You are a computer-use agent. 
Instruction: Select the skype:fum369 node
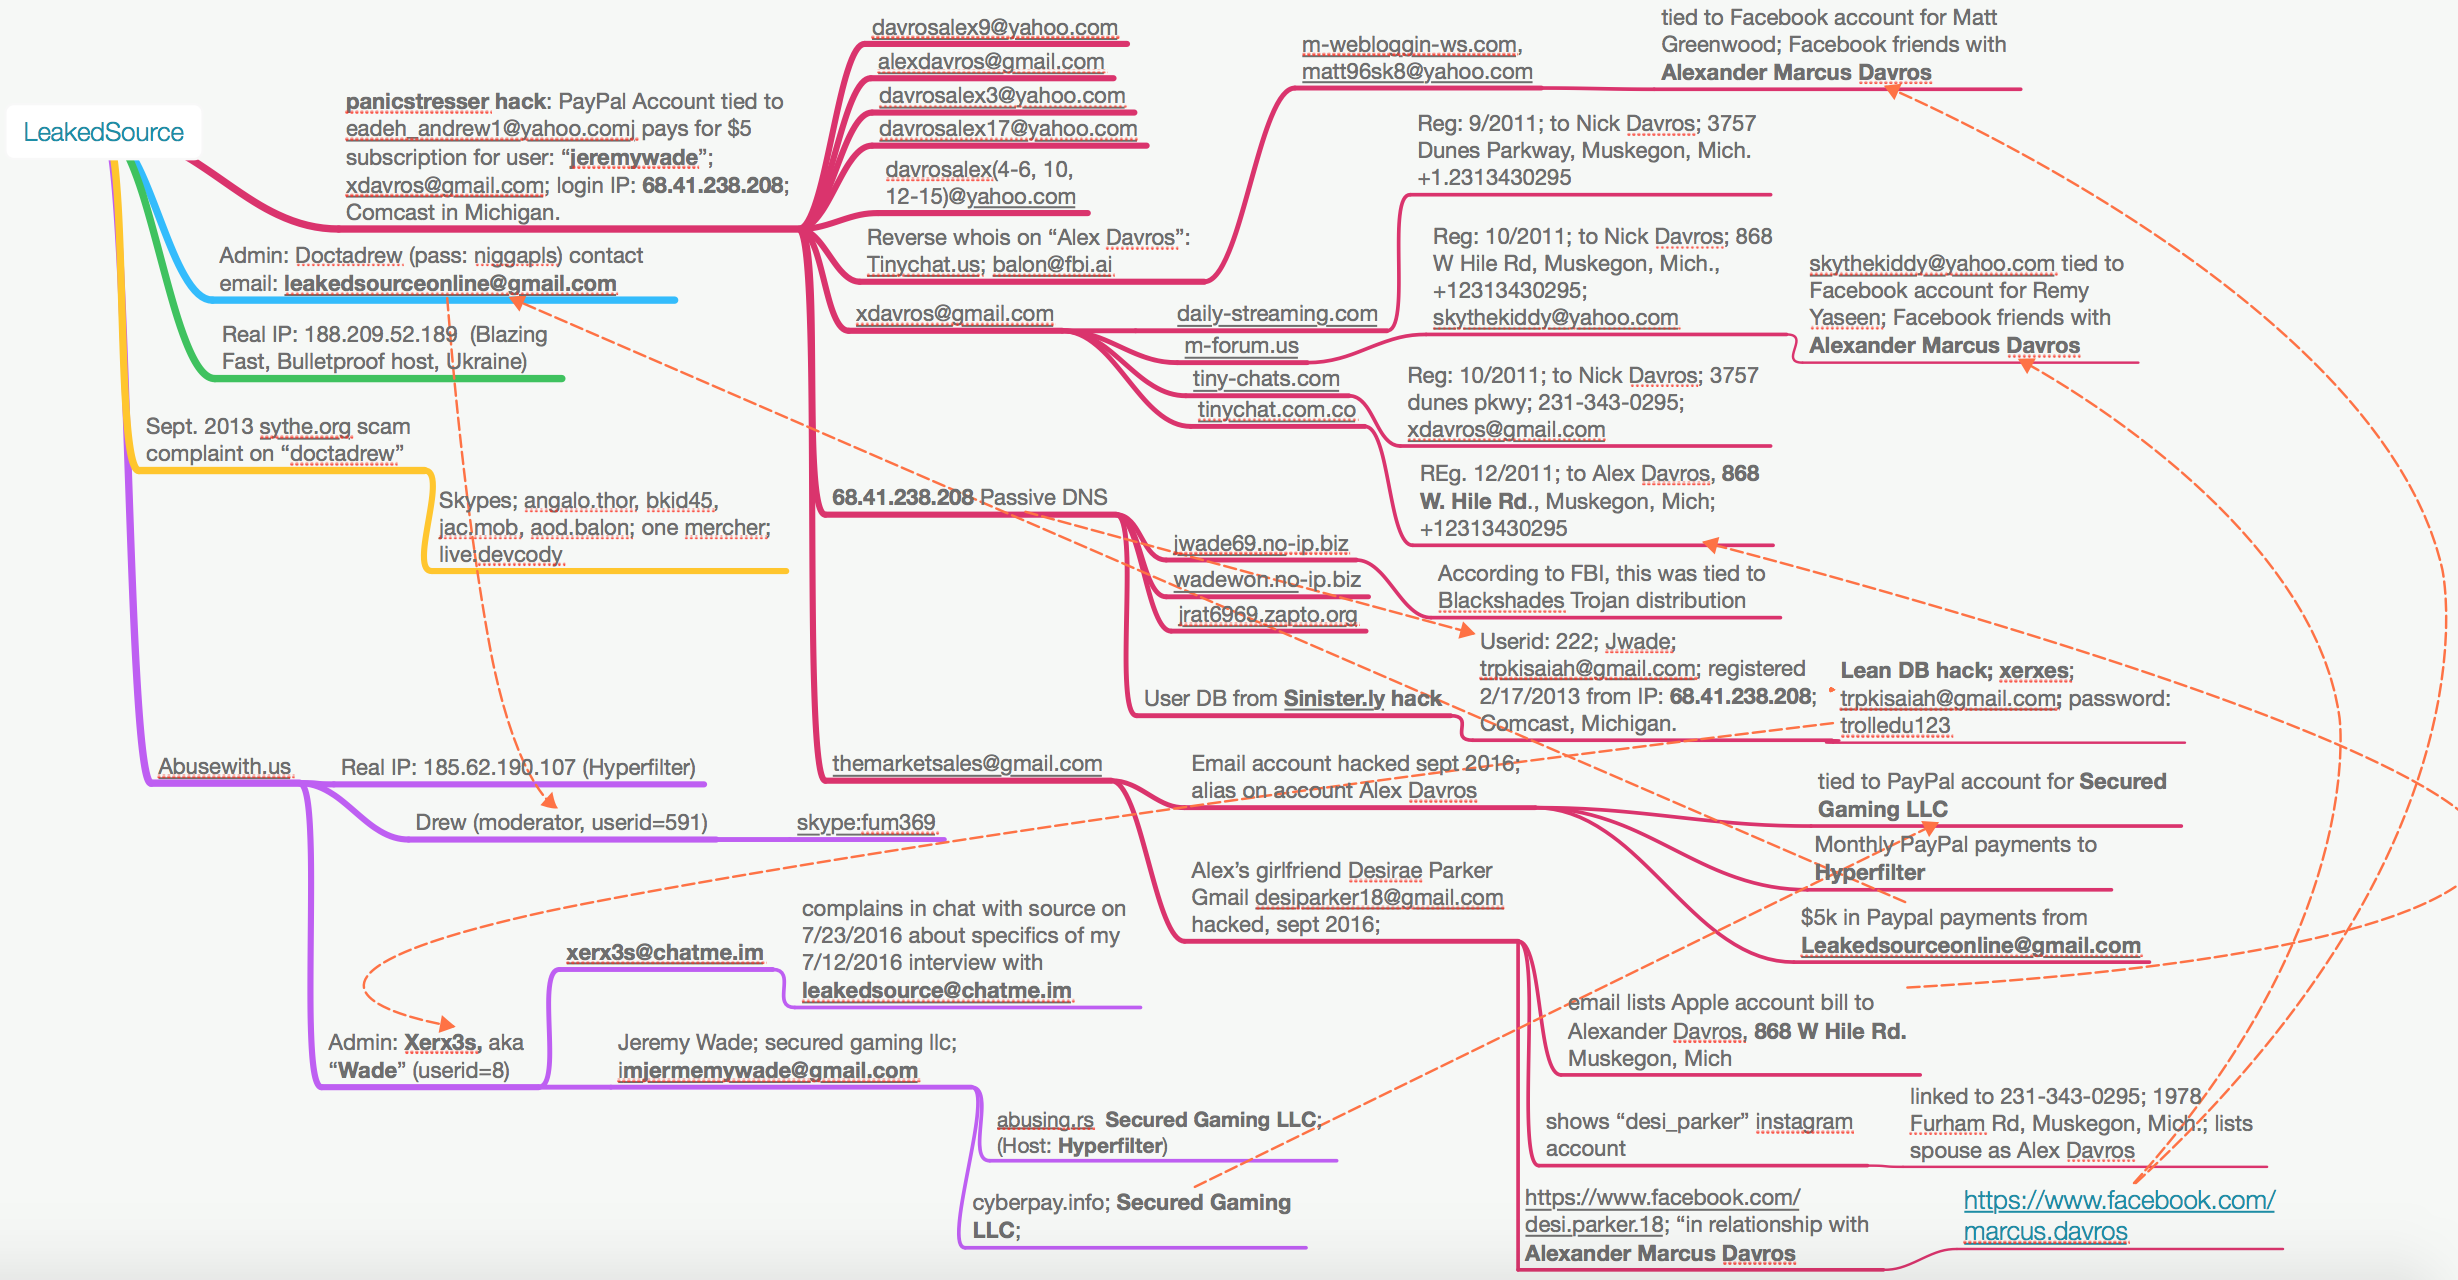pyautogui.click(x=865, y=822)
